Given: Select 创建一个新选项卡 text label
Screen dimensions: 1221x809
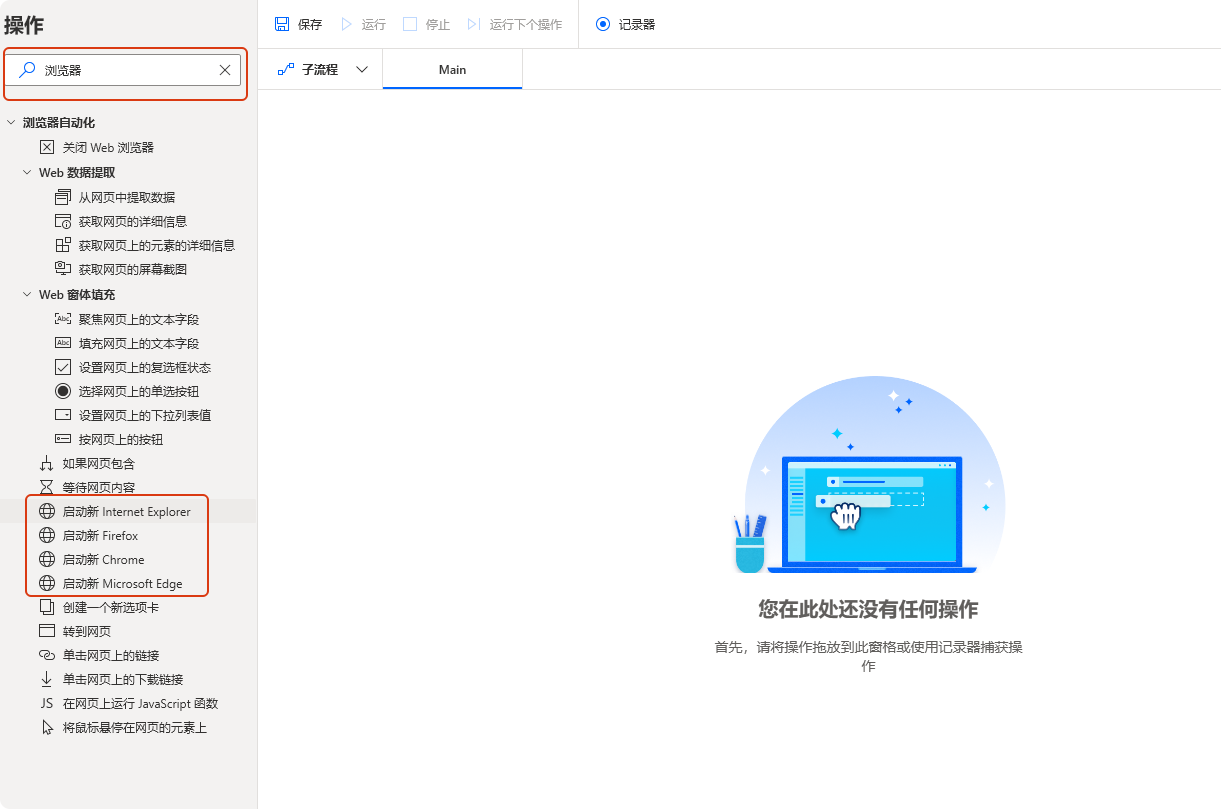Looking at the screenshot, I should coord(111,608).
